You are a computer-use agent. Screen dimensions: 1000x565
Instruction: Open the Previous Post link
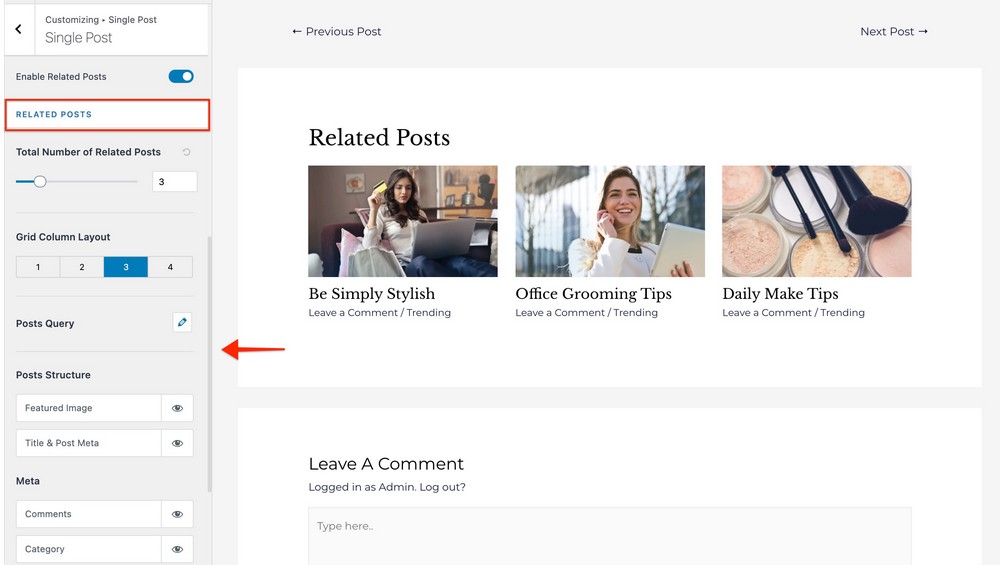336,31
